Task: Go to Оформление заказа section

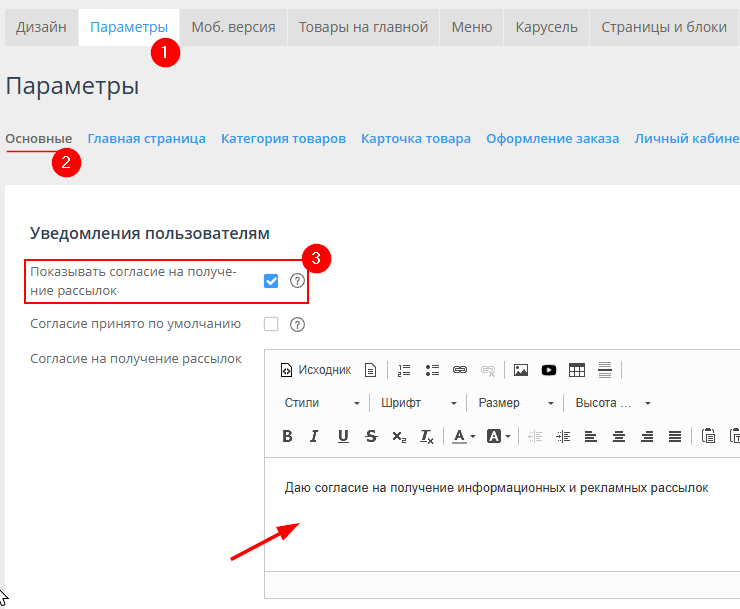Action: [553, 139]
